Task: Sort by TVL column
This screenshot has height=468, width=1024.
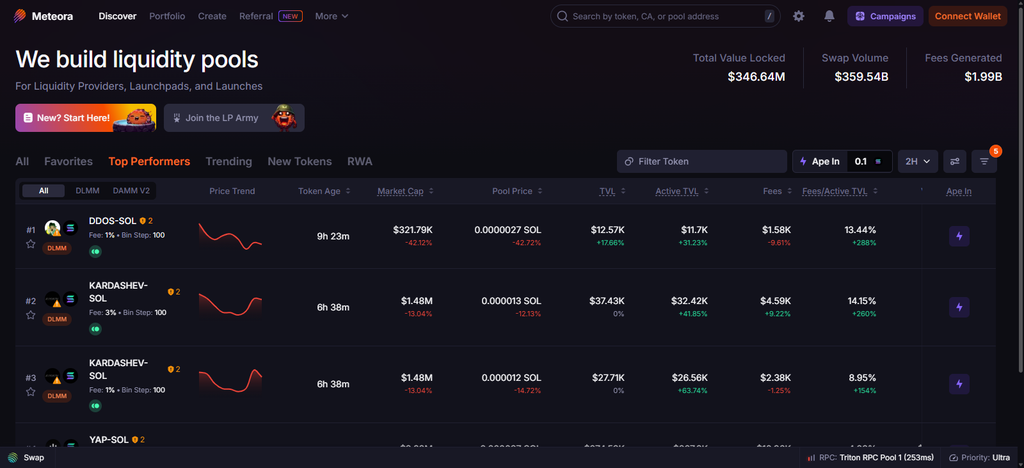Action: tap(613, 191)
